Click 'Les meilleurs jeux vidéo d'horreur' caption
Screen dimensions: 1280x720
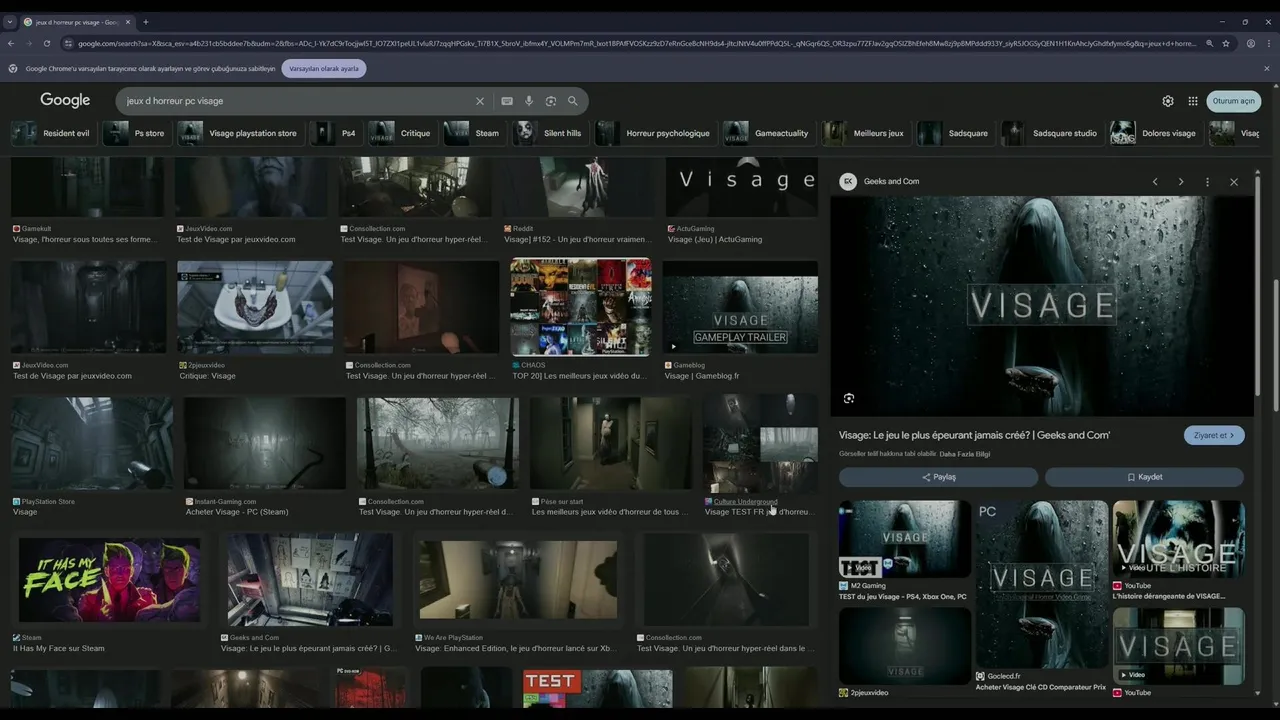pyautogui.click(x=609, y=512)
